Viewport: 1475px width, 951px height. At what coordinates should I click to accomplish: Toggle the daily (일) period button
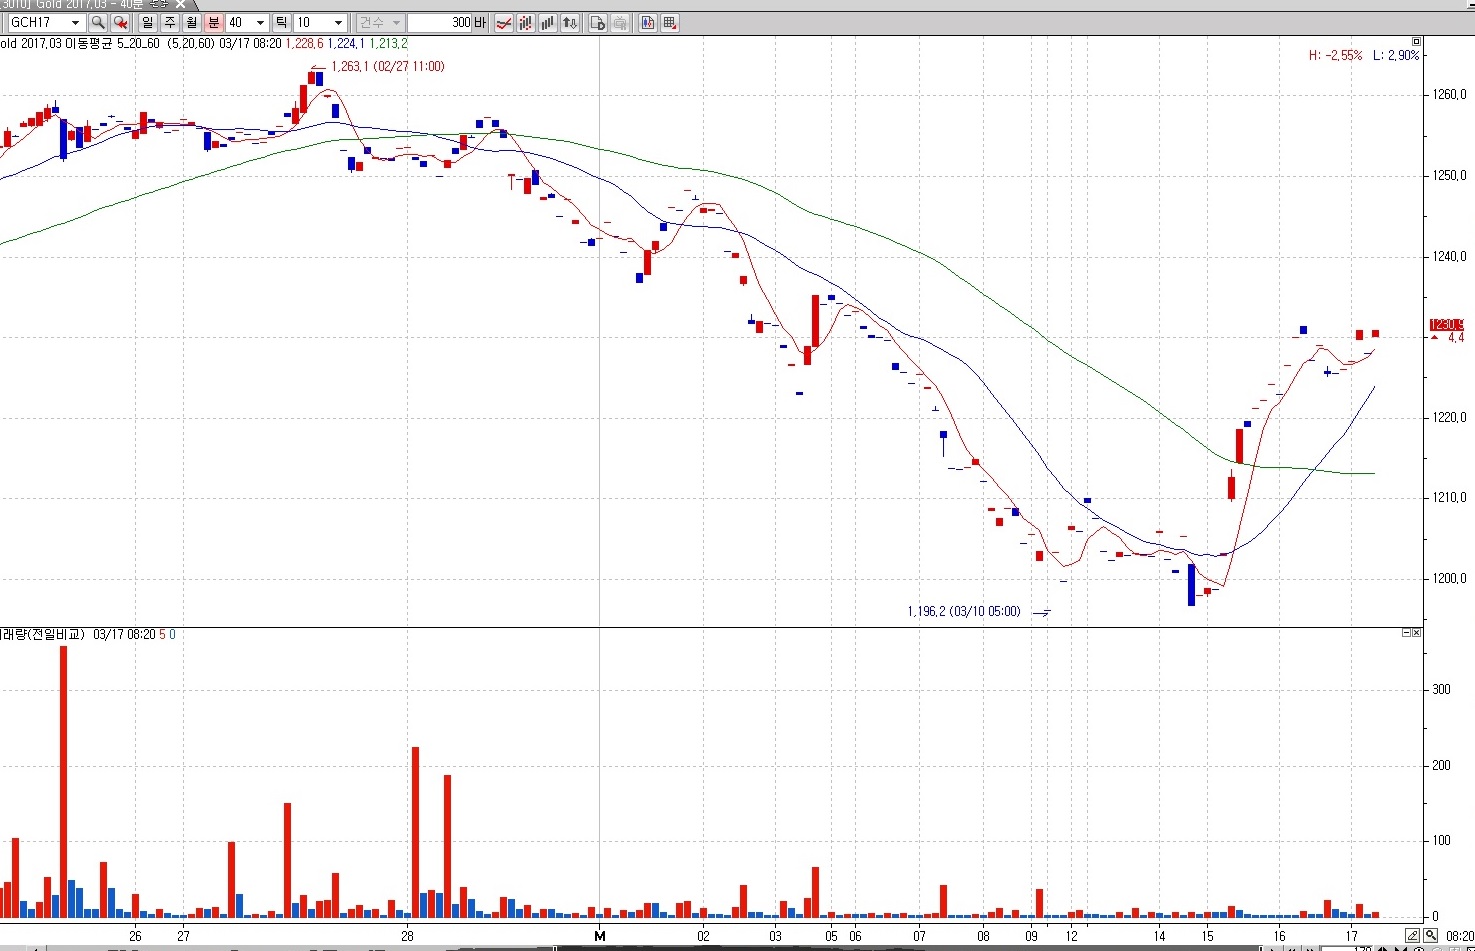coord(148,22)
